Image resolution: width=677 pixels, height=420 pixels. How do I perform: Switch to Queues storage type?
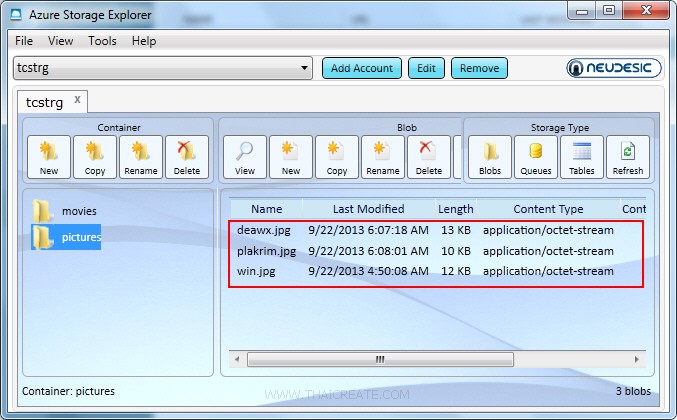click(536, 157)
